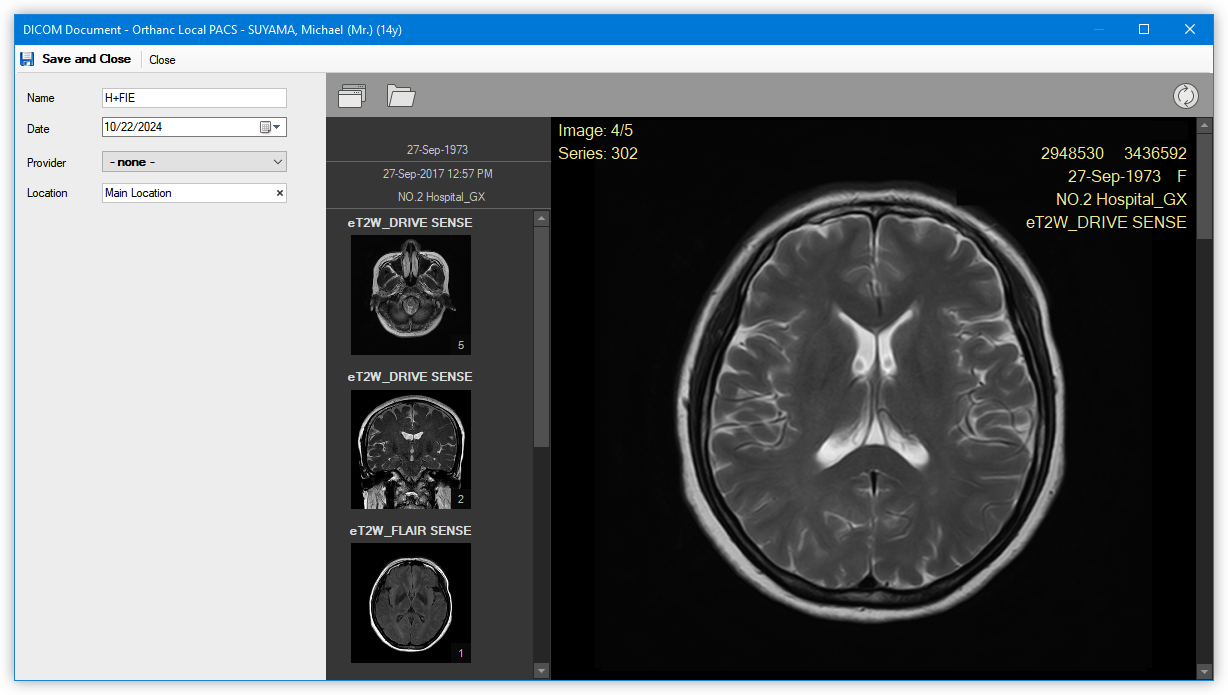Image resolution: width=1228 pixels, height=695 pixels.
Task: Expand the 27-Sep-1973 study entry
Action: (x=437, y=150)
